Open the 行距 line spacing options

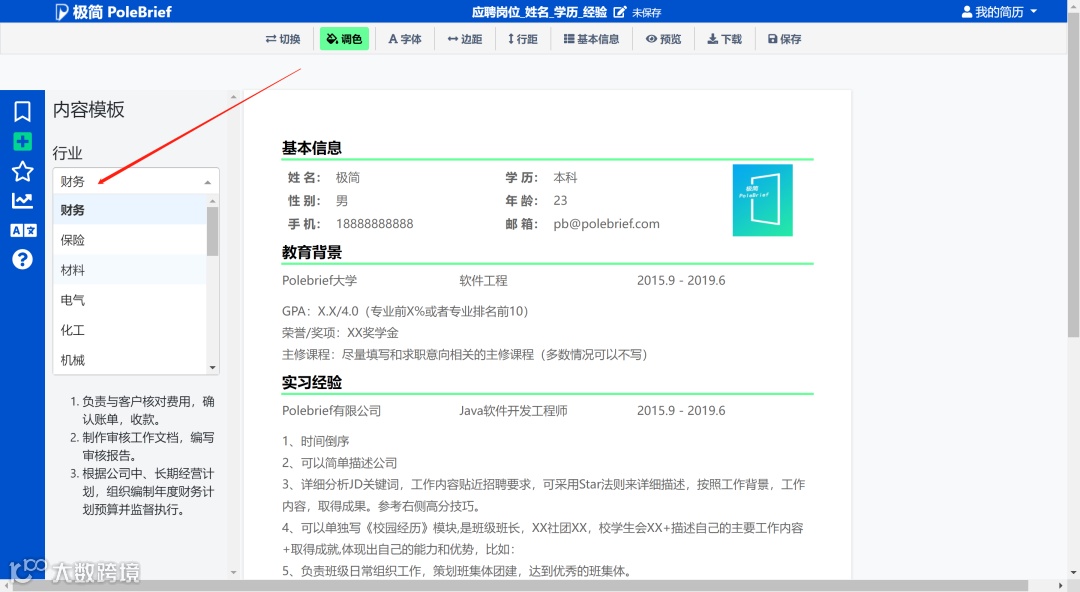point(523,39)
